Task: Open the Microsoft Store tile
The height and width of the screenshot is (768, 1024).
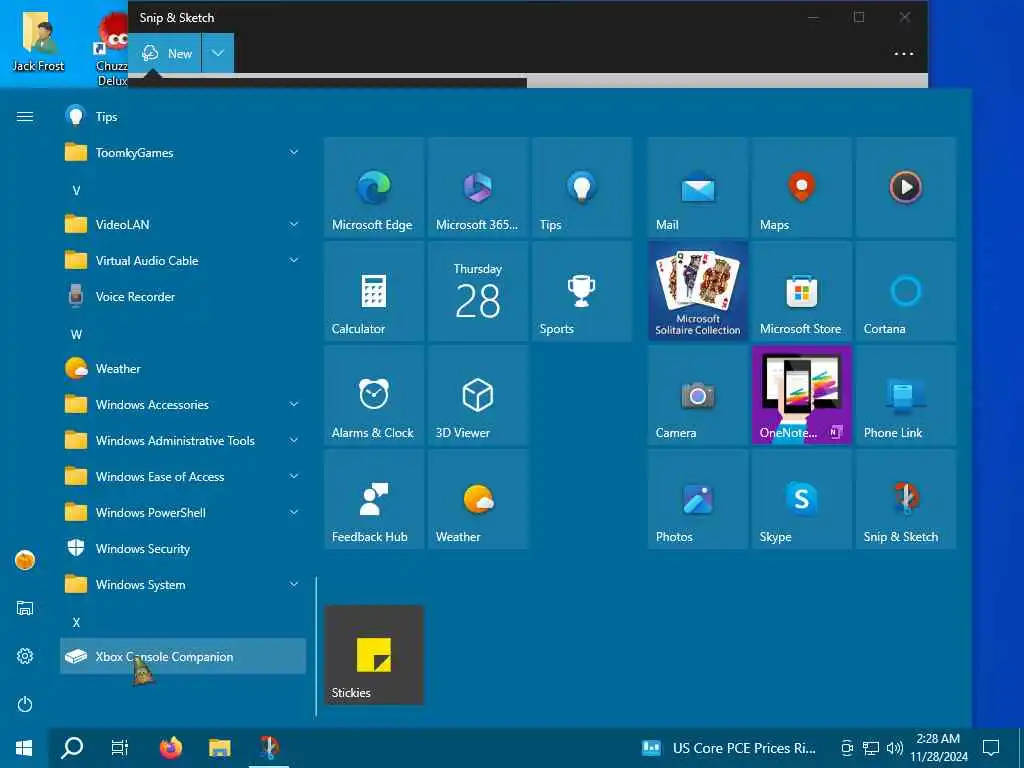Action: 801,291
